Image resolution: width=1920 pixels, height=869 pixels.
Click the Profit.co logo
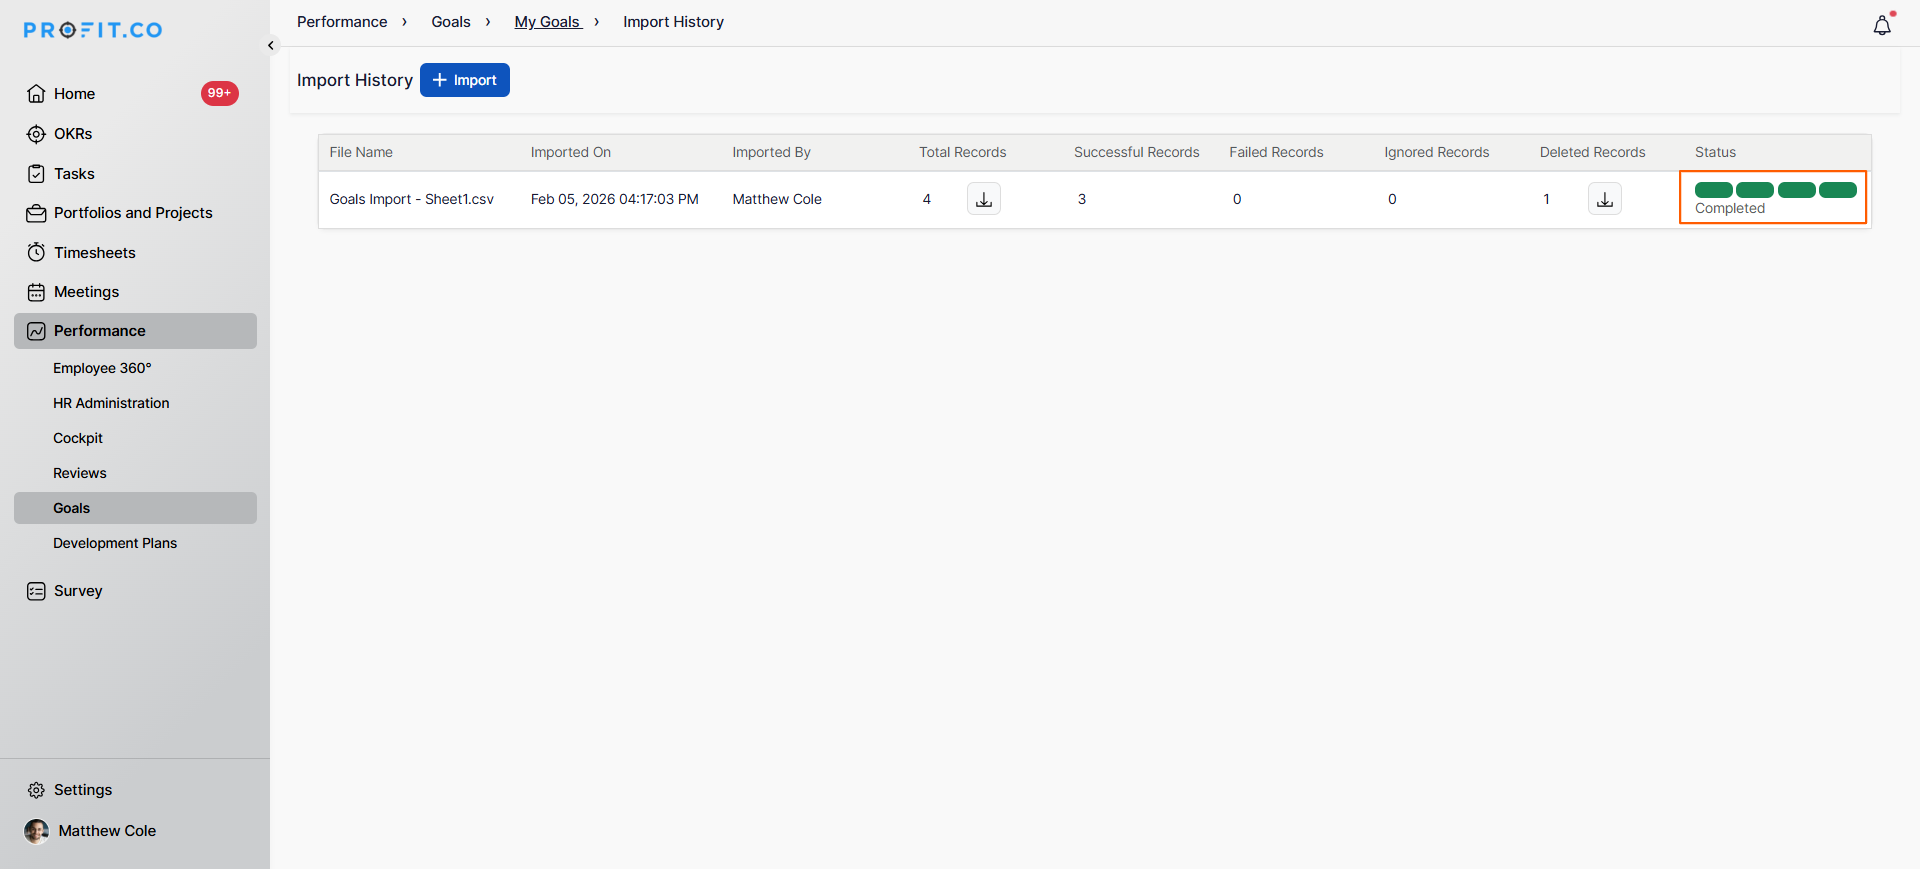pos(93,30)
